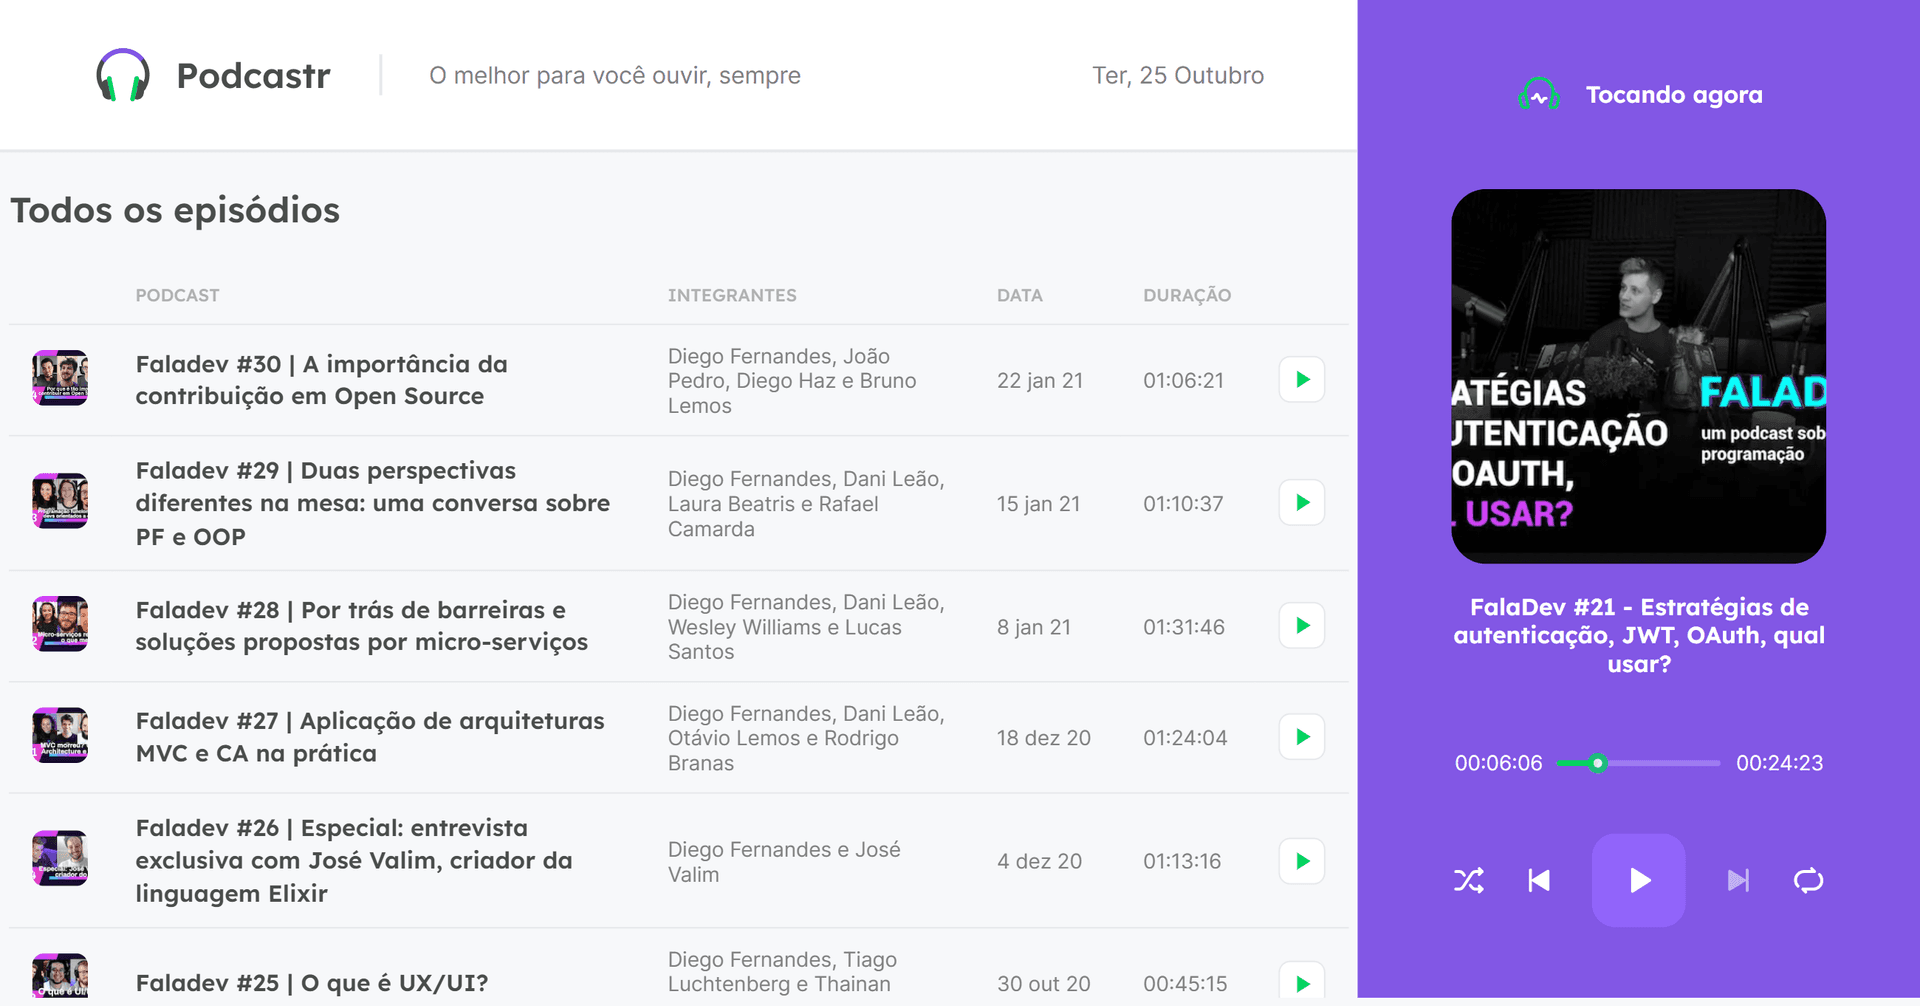Viewport: 1920px width, 1006px height.
Task: Click the date 8 jan 21
Action: [1034, 627]
